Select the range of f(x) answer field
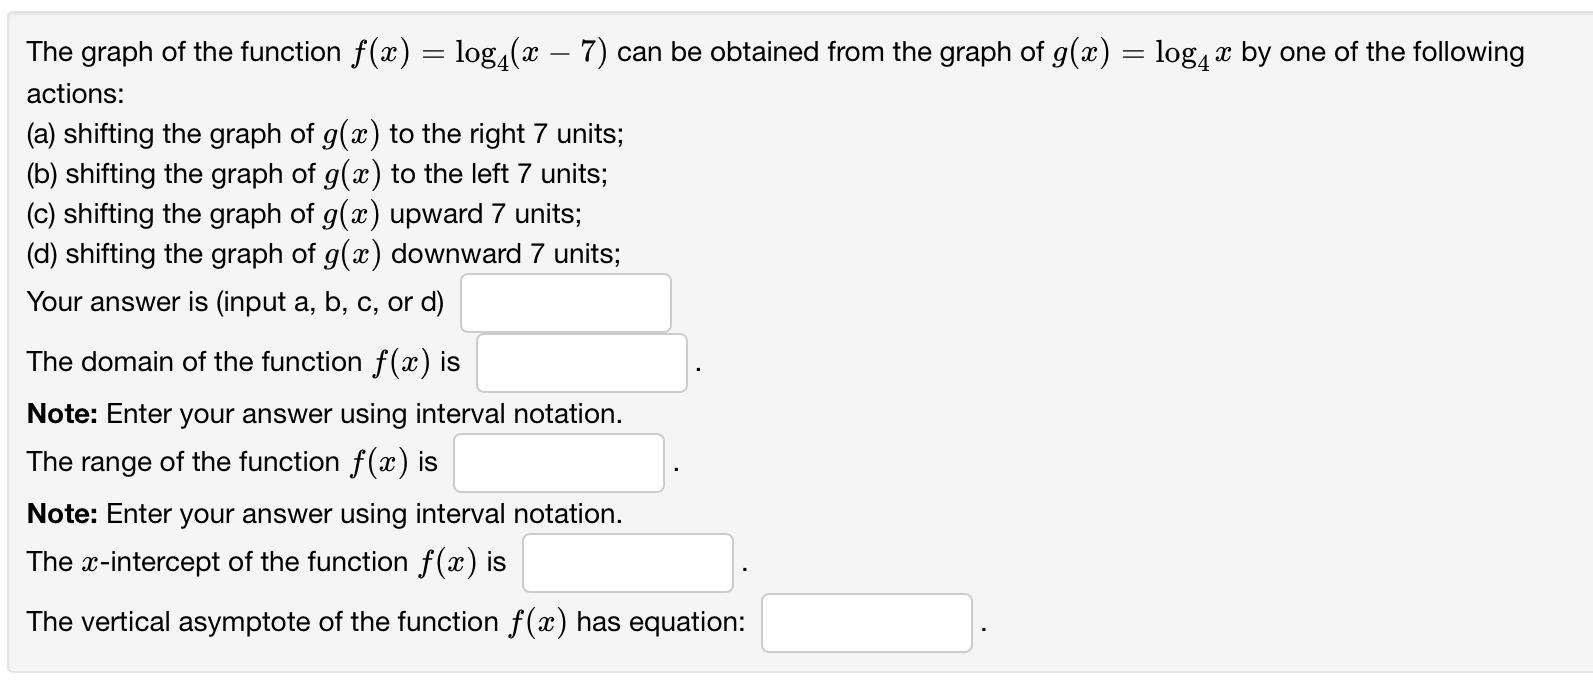The height and width of the screenshot is (693, 1593). [559, 463]
